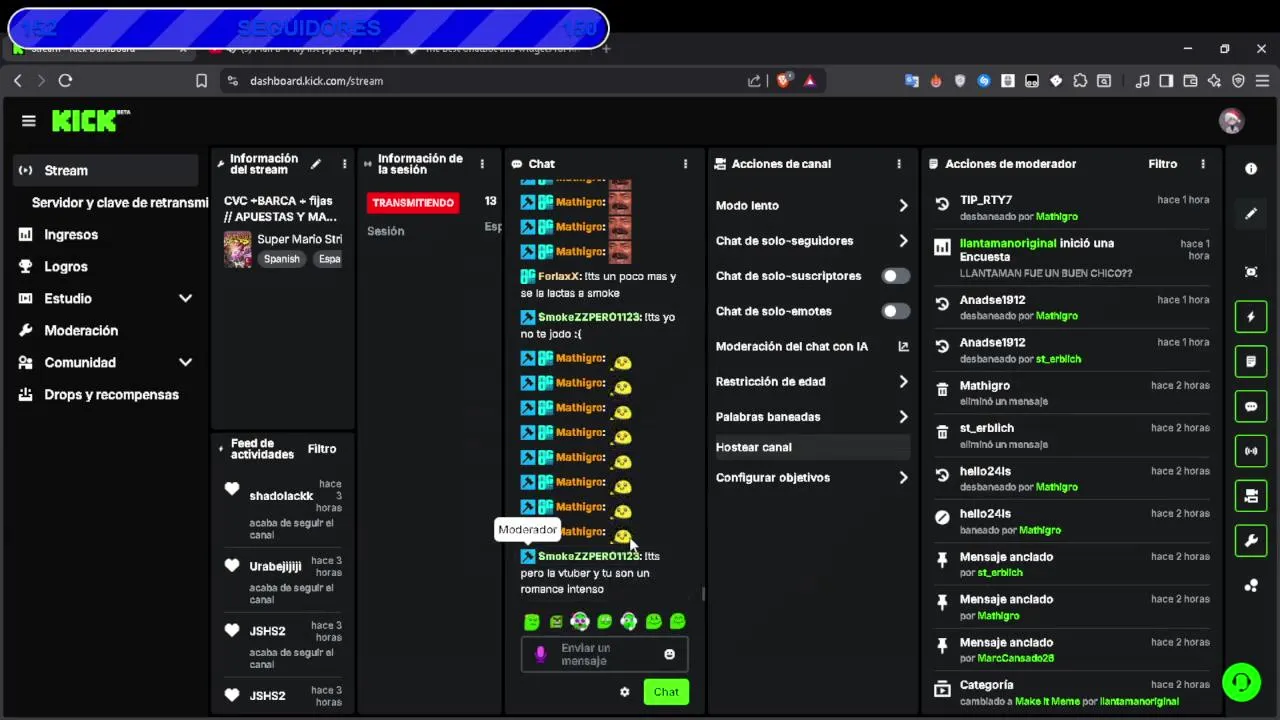Open the Moderación del chat con IA stats icon

click(903, 346)
